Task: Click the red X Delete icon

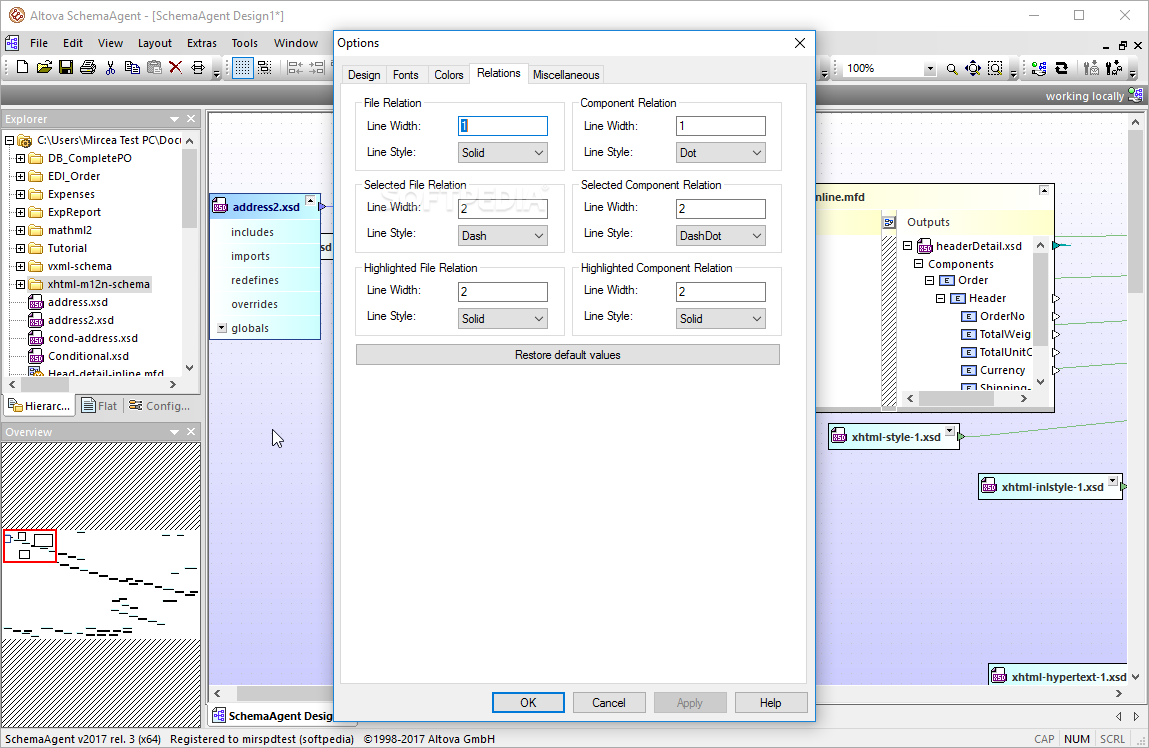Action: pyautogui.click(x=175, y=68)
